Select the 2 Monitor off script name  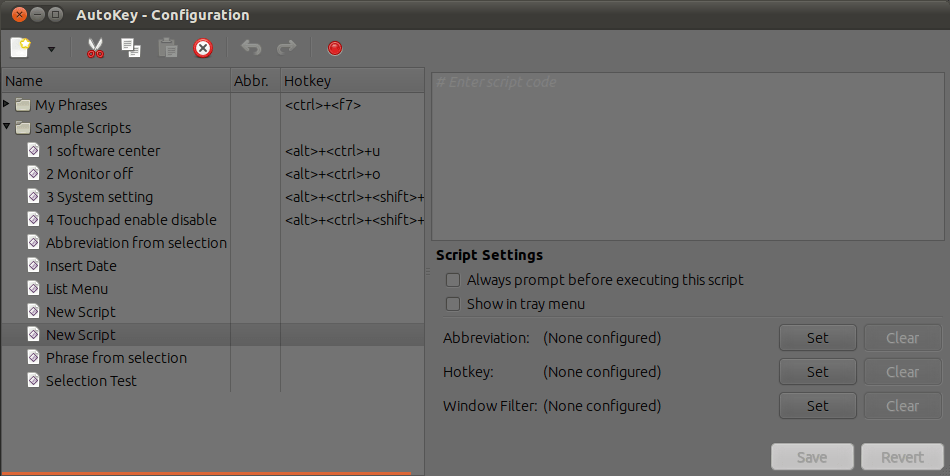[x=90, y=174]
